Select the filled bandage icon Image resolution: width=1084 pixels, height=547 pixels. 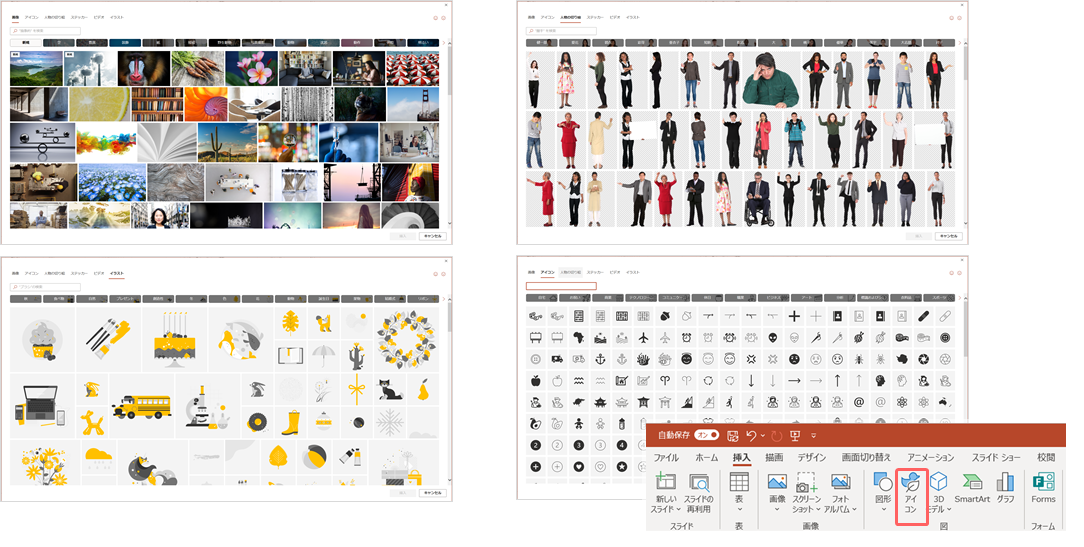click(924, 316)
